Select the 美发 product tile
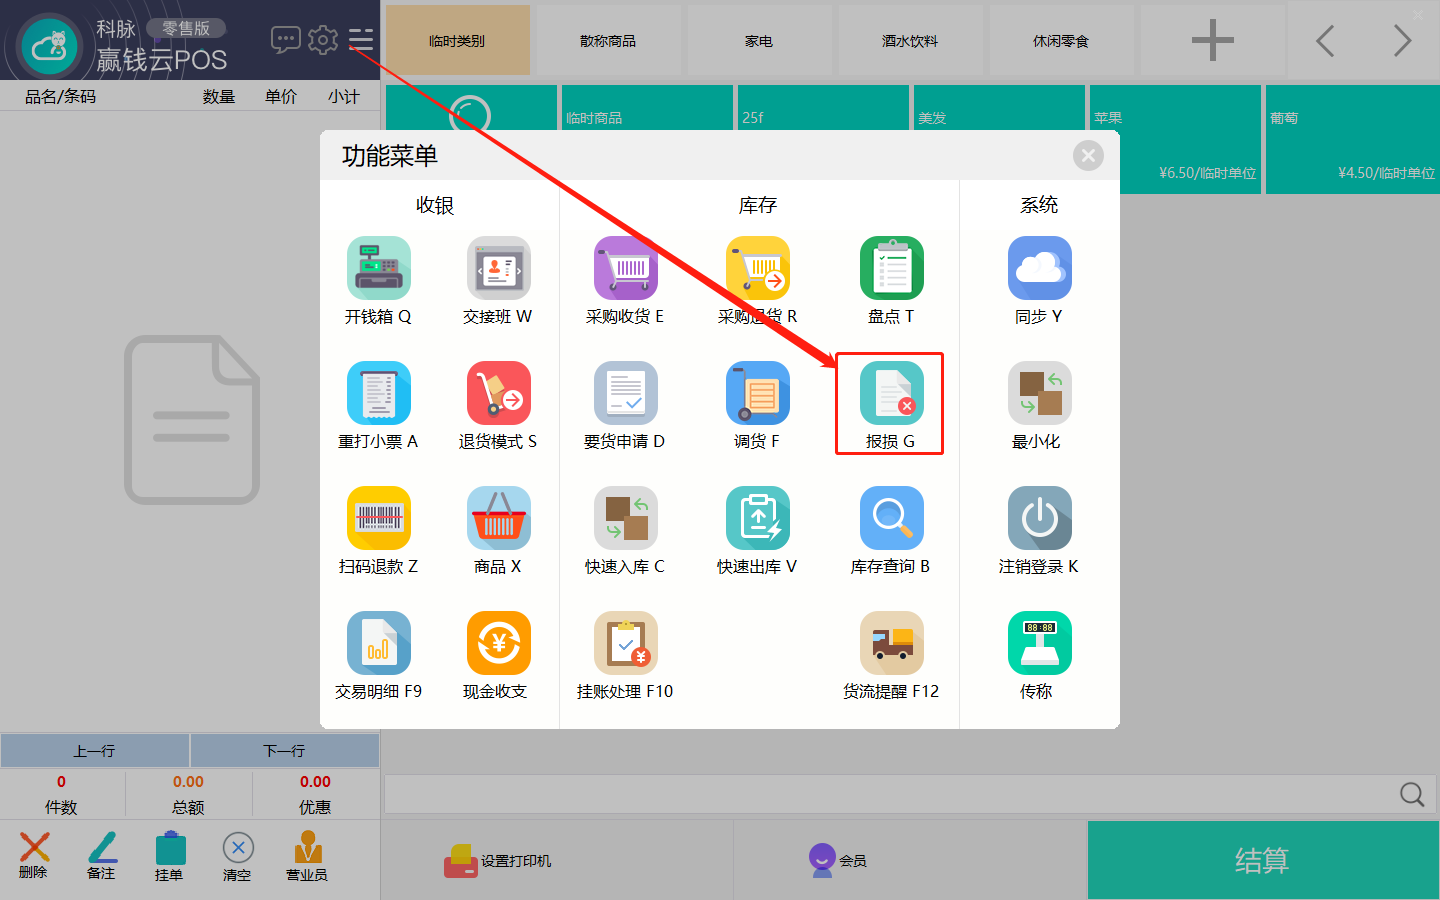 [999, 108]
